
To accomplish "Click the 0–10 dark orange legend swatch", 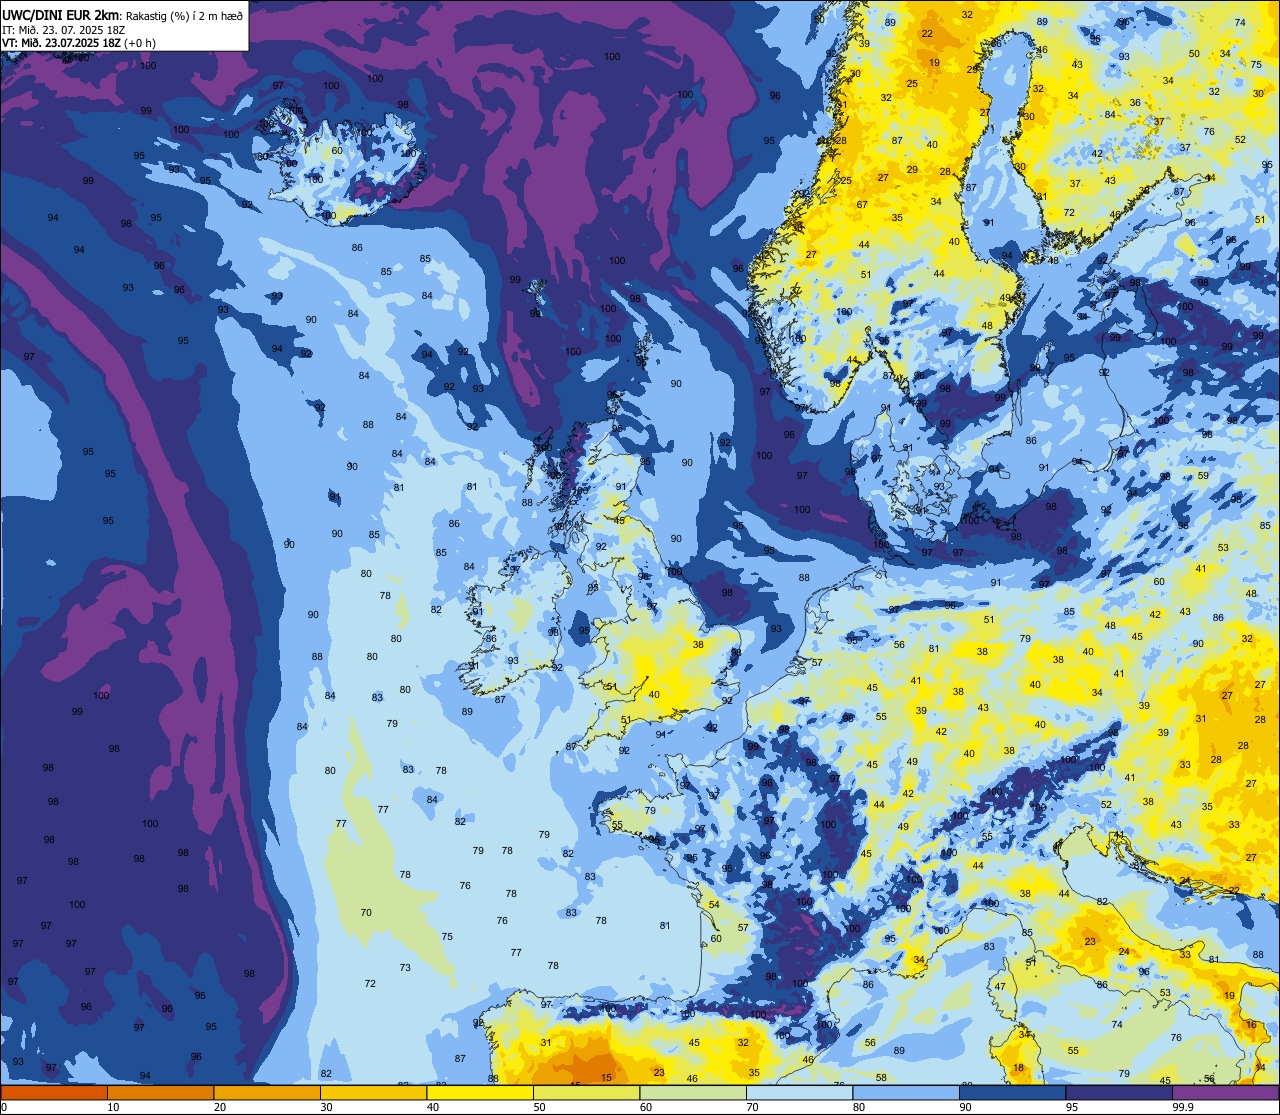I will click(x=54, y=1092).
